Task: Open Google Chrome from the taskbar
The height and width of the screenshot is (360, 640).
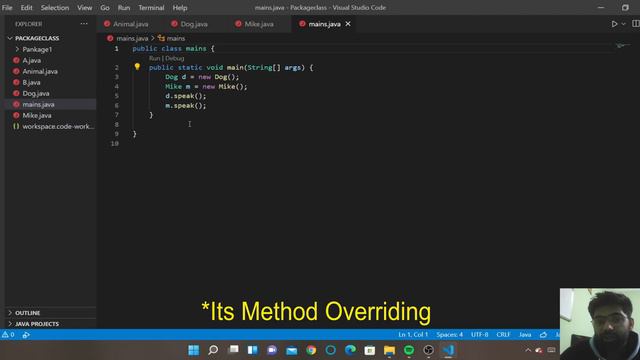Action: (x=311, y=350)
